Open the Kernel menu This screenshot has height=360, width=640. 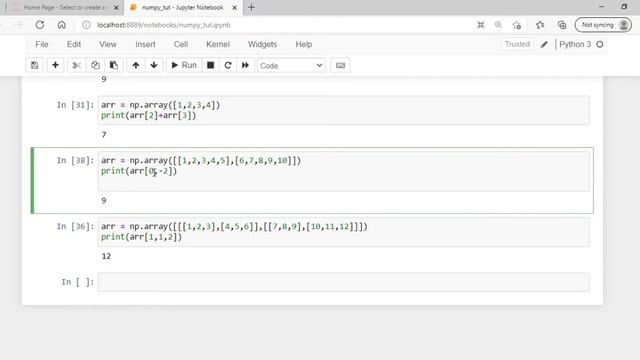(218, 44)
